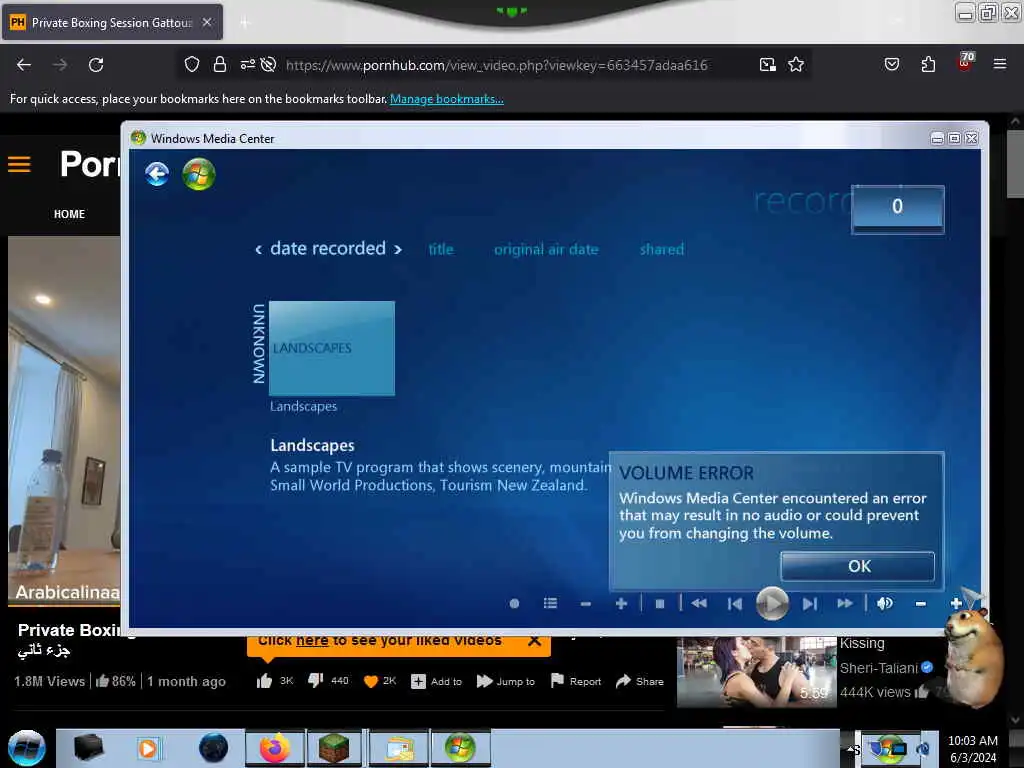Open Firefox application hamburger menu

point(999,64)
